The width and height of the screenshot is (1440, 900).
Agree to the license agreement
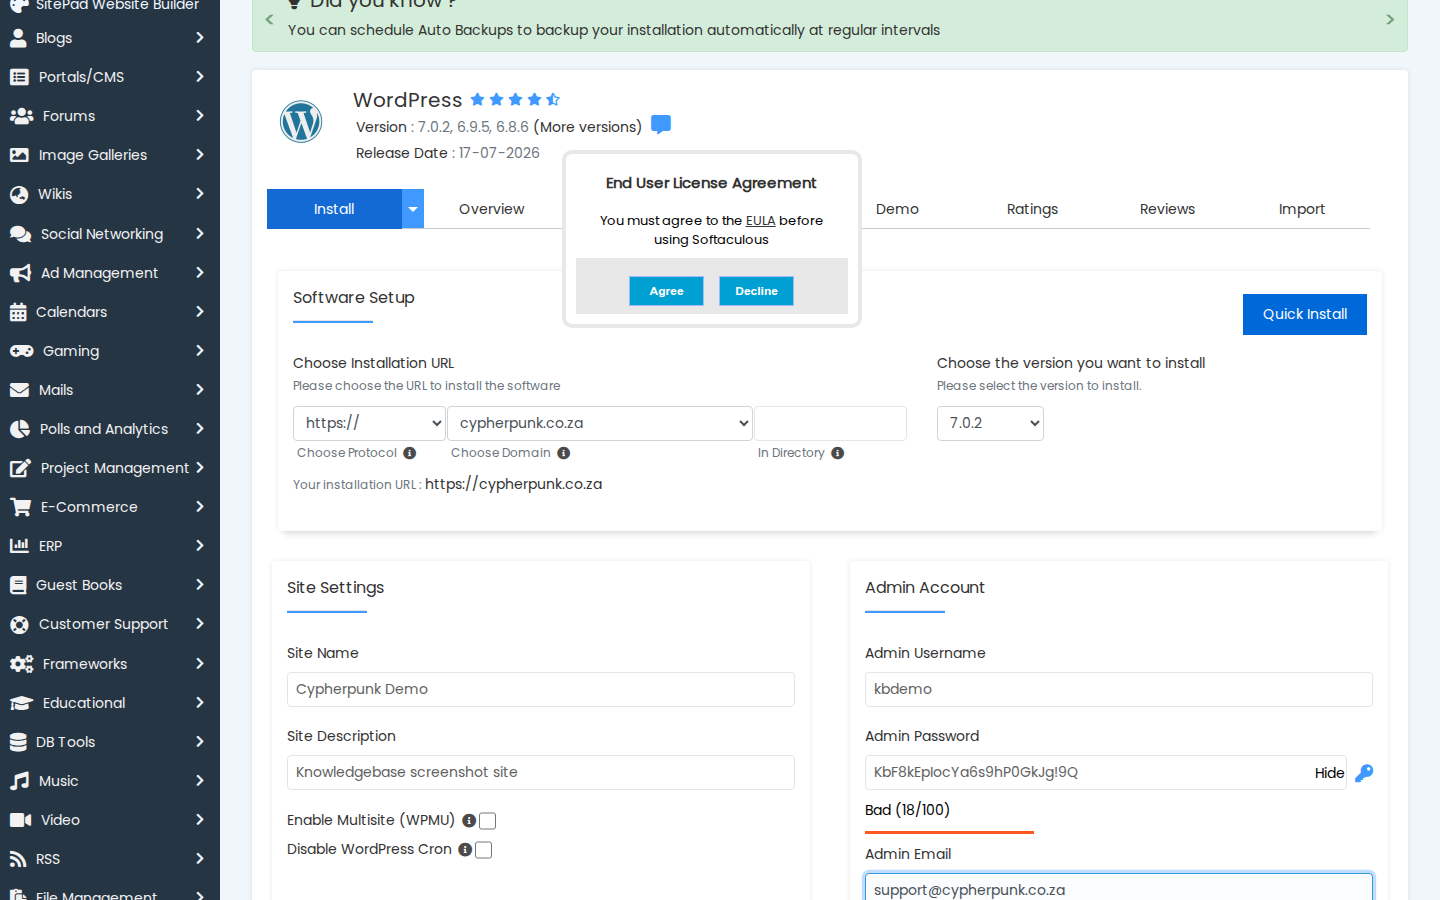(x=666, y=291)
